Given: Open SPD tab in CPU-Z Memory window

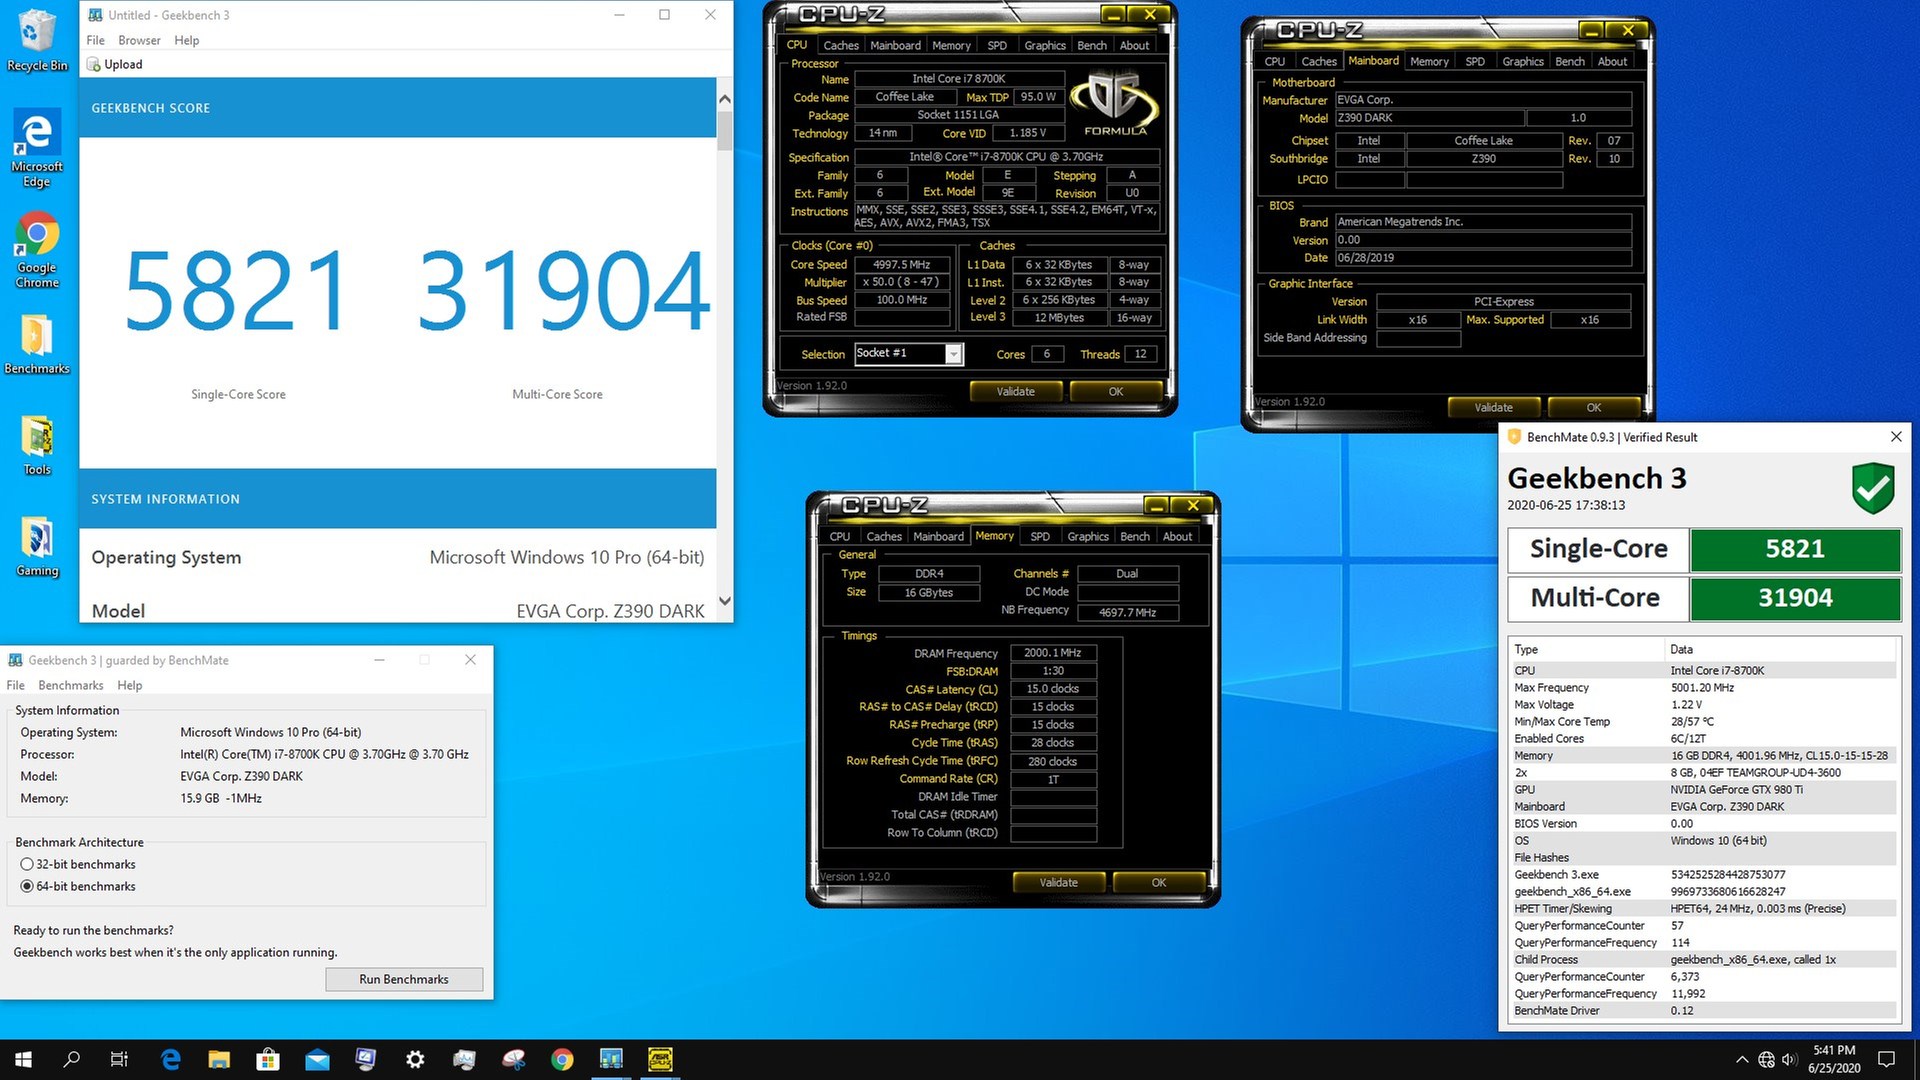Looking at the screenshot, I should (1039, 536).
